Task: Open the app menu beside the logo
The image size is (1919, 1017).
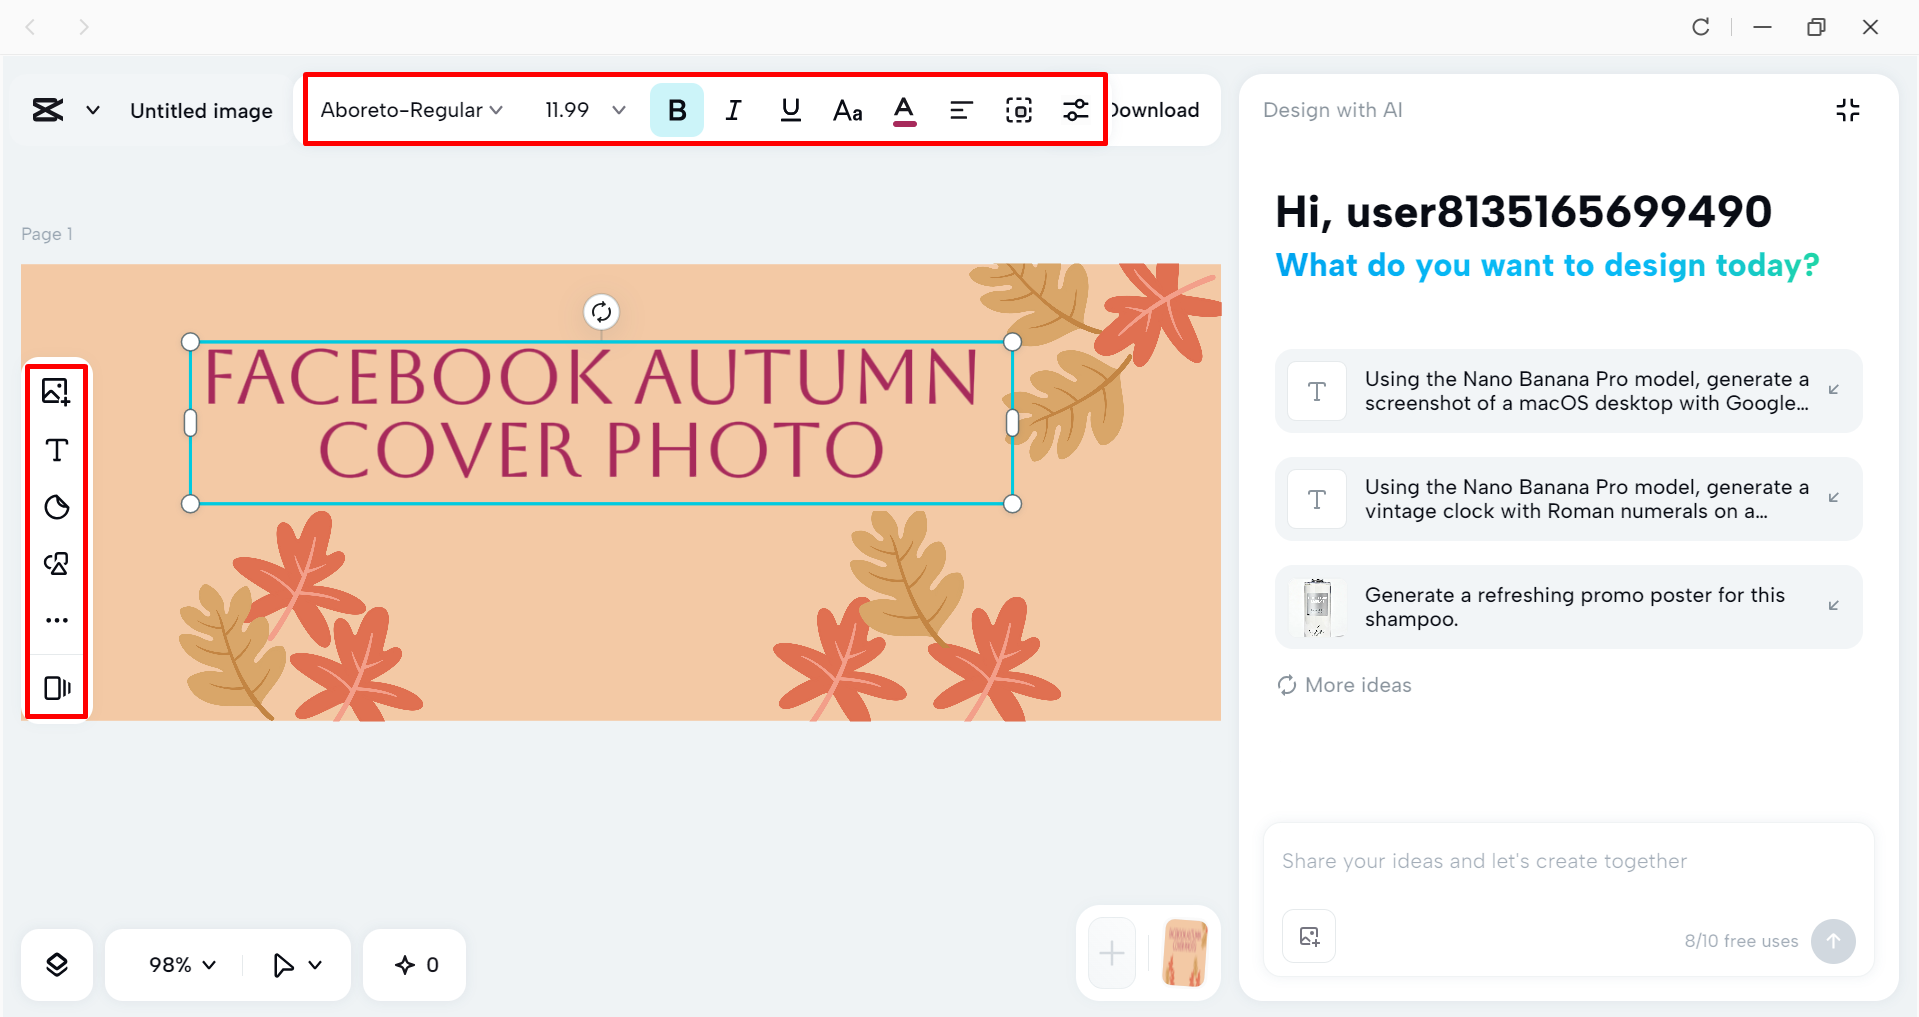Action: point(92,110)
